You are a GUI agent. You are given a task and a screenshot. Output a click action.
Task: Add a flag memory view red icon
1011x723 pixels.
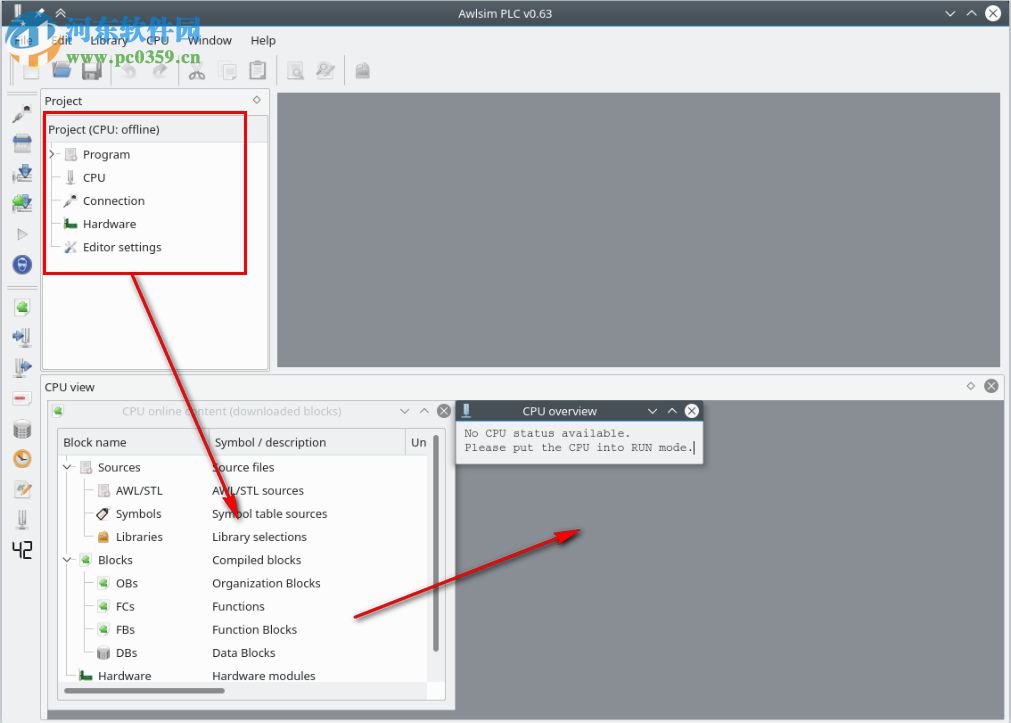point(22,398)
